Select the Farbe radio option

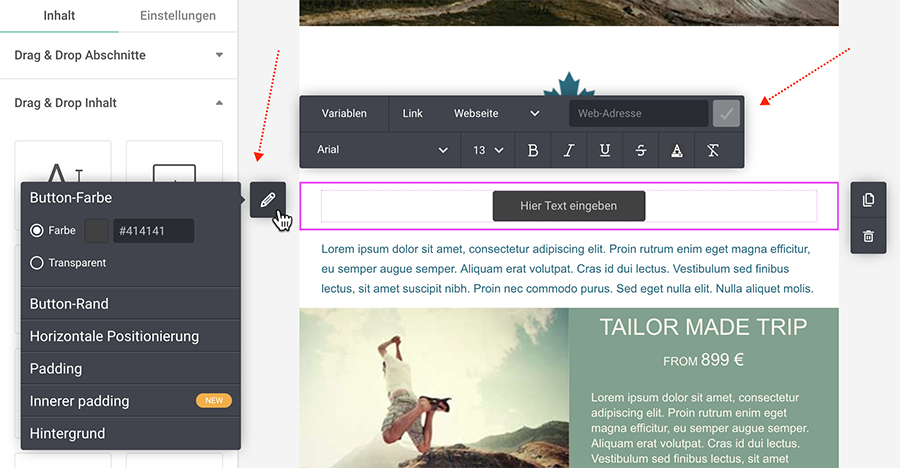(37, 231)
